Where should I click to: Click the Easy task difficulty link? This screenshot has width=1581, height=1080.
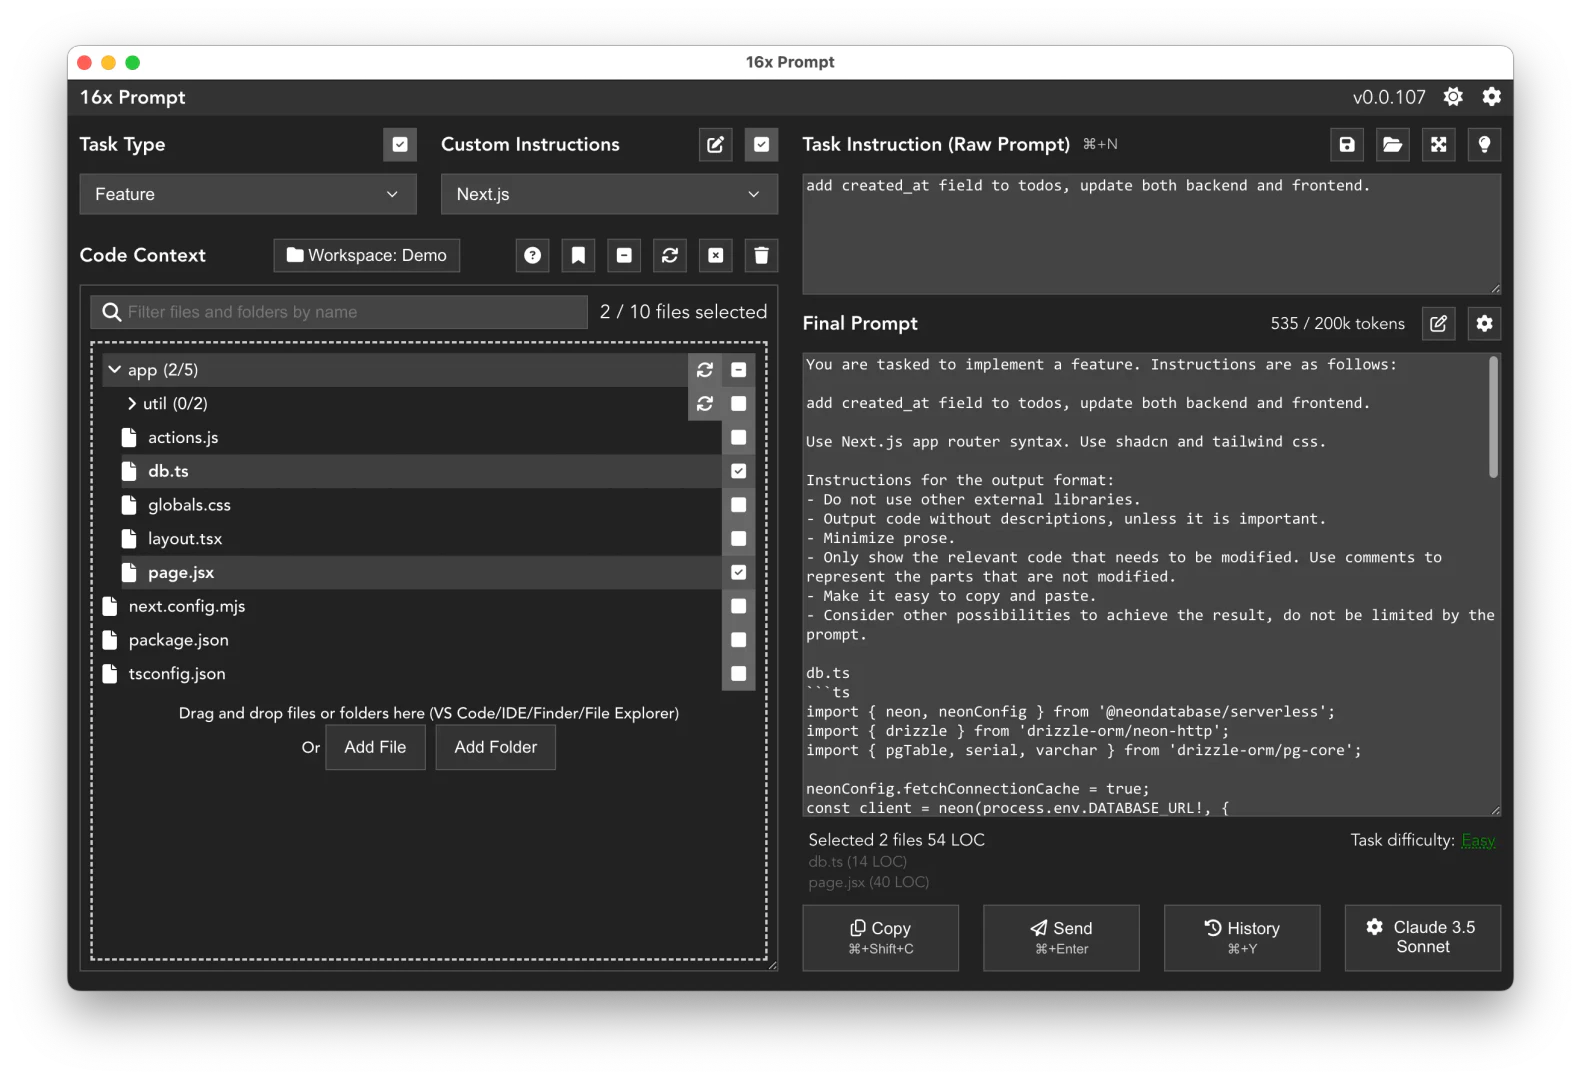point(1478,841)
